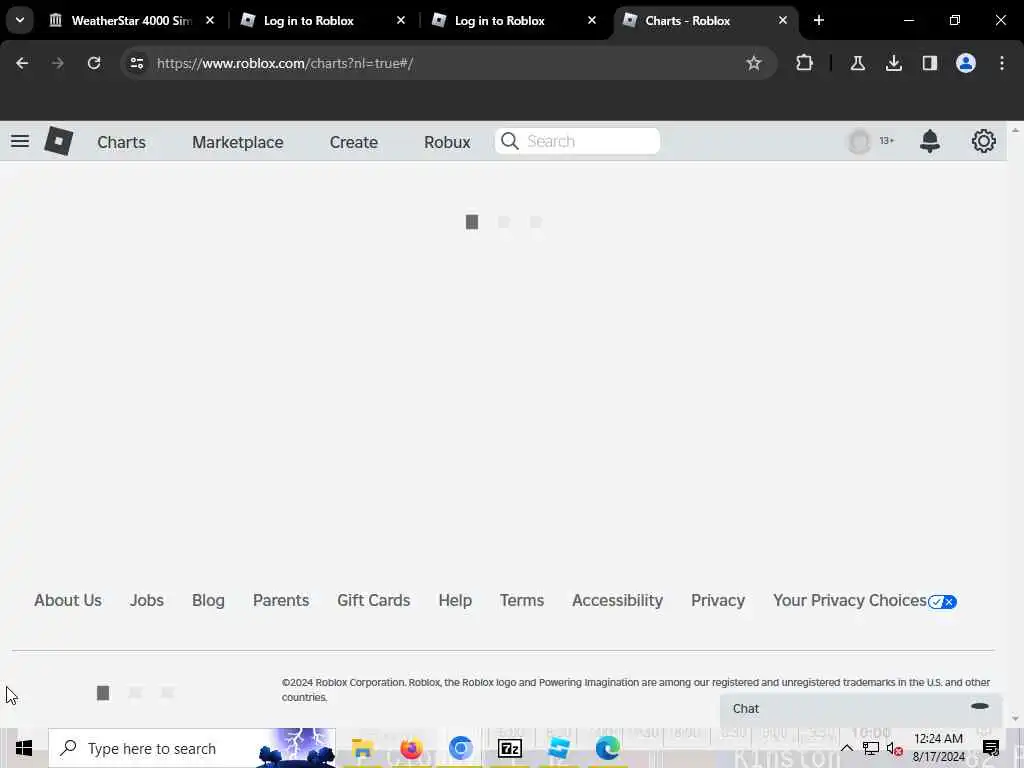This screenshot has width=1024, height=768.
Task: Open the Marketplace menu item
Action: 238,142
